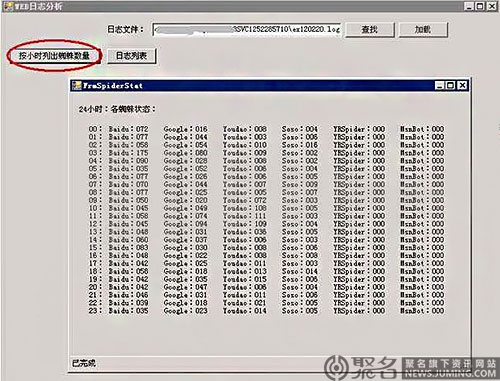Viewport: 500px width, 381px height.
Task: Click Google: 023 in hour 23 row
Action: click(185, 311)
